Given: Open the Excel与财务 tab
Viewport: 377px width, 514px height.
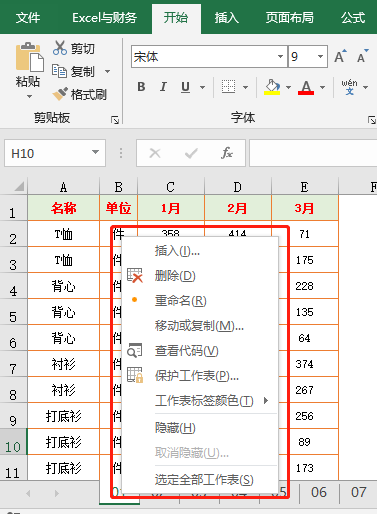Looking at the screenshot, I should pos(104,18).
